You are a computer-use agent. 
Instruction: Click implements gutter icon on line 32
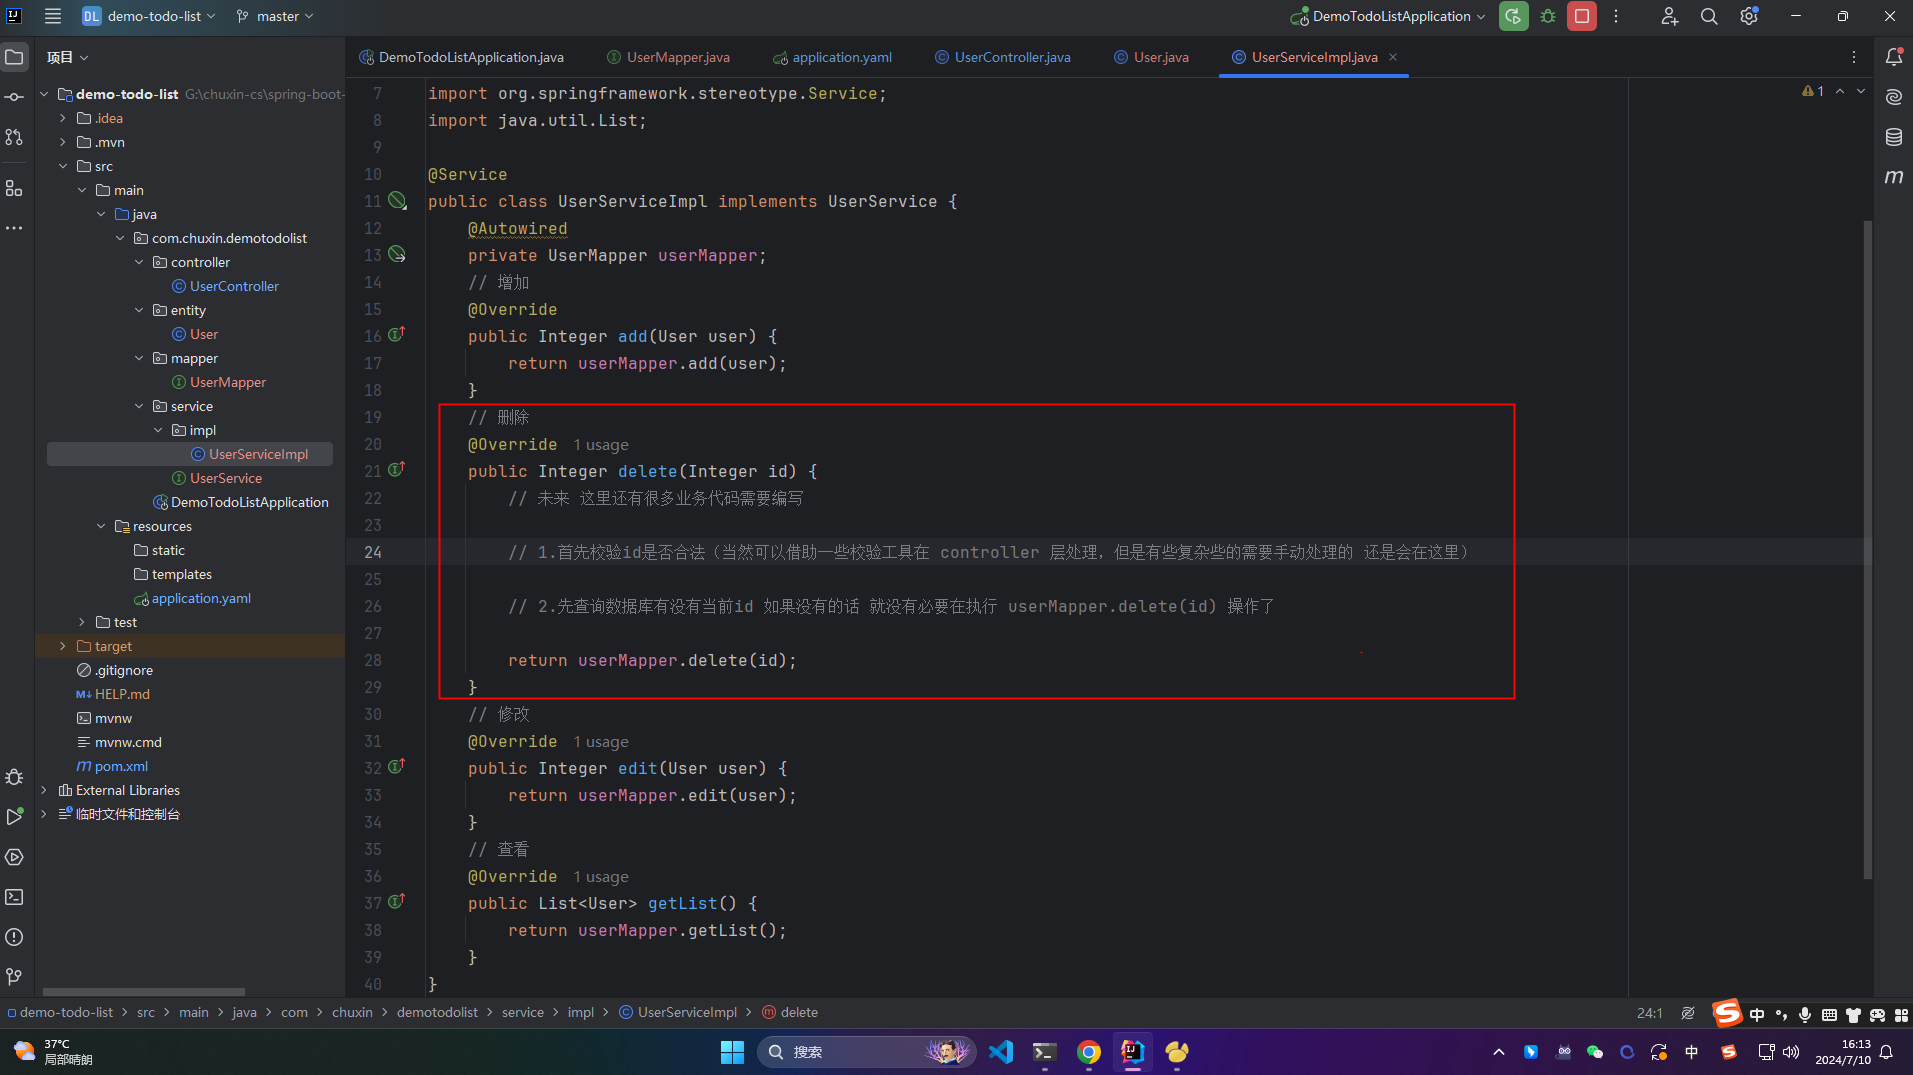point(397,766)
